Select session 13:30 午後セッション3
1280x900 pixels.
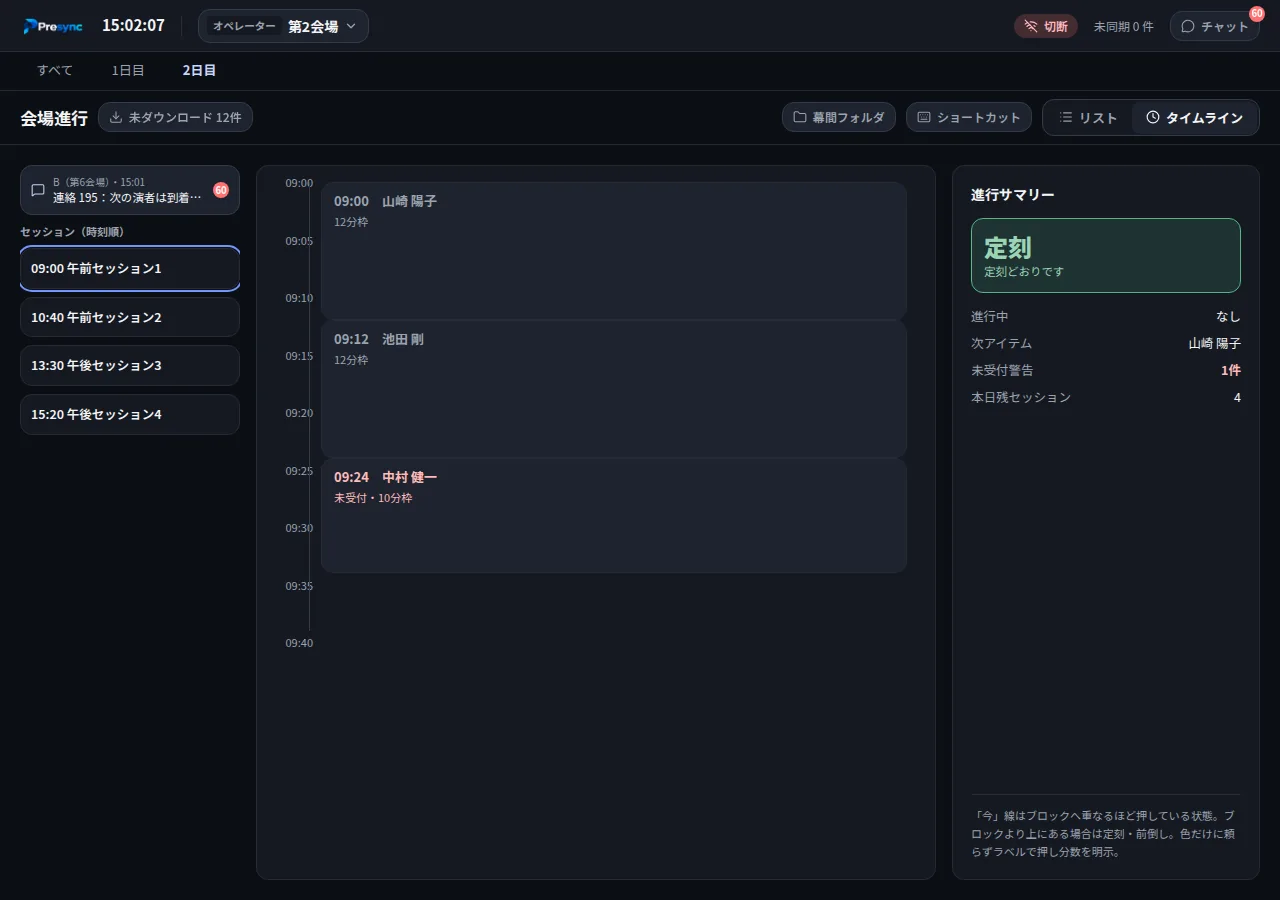130,365
